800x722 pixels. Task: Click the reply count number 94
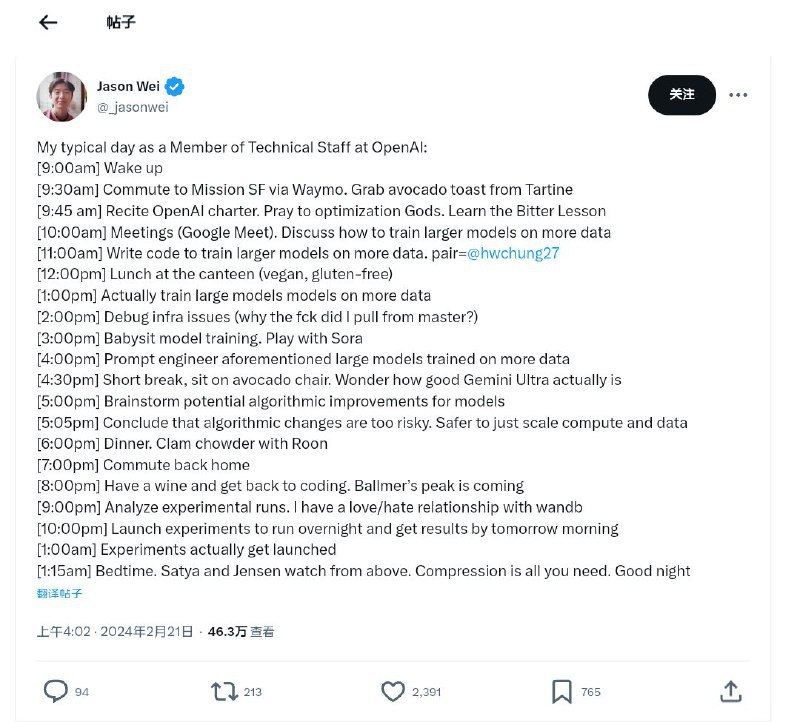[x=80, y=691]
